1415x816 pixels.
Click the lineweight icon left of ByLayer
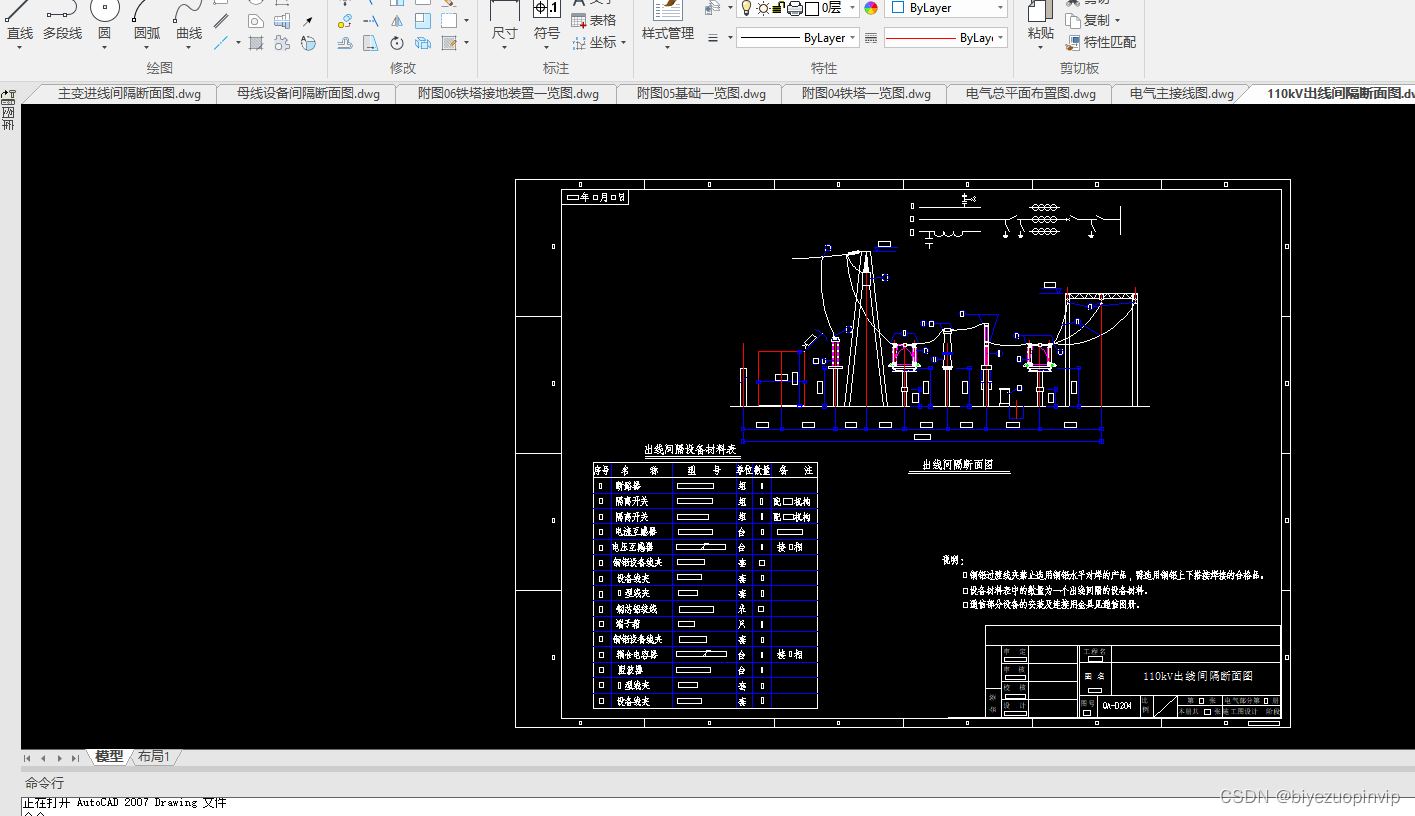tap(713, 38)
